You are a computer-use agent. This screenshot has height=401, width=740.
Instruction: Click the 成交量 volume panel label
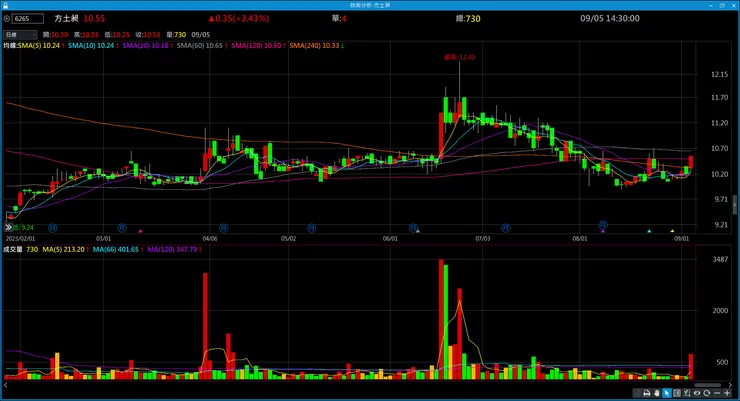point(13,250)
